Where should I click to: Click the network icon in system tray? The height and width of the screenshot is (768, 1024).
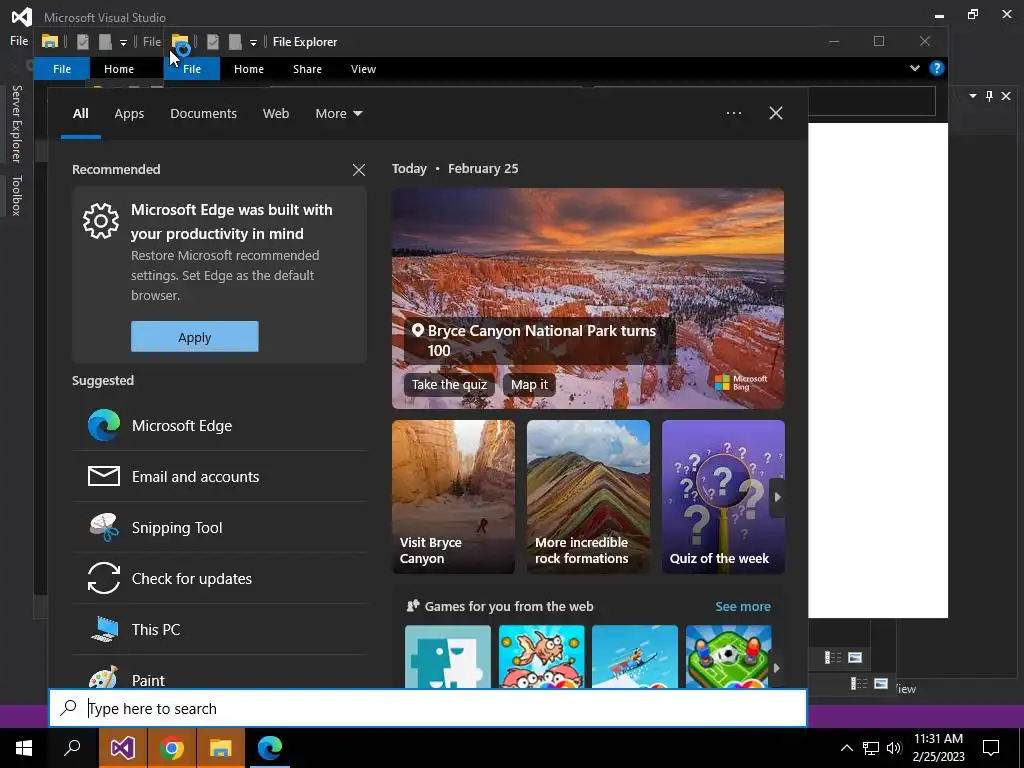pos(871,748)
